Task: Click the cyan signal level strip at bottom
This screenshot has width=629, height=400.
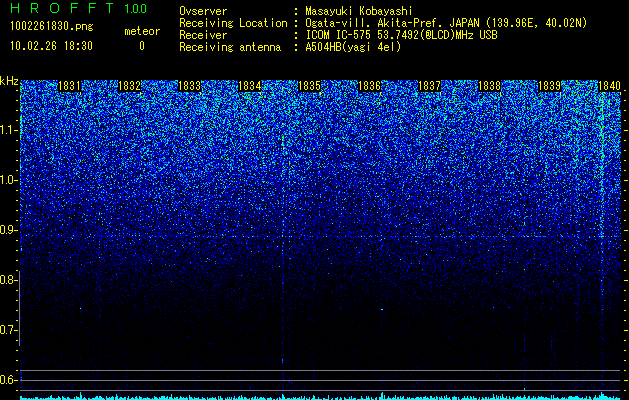Action: point(320,396)
